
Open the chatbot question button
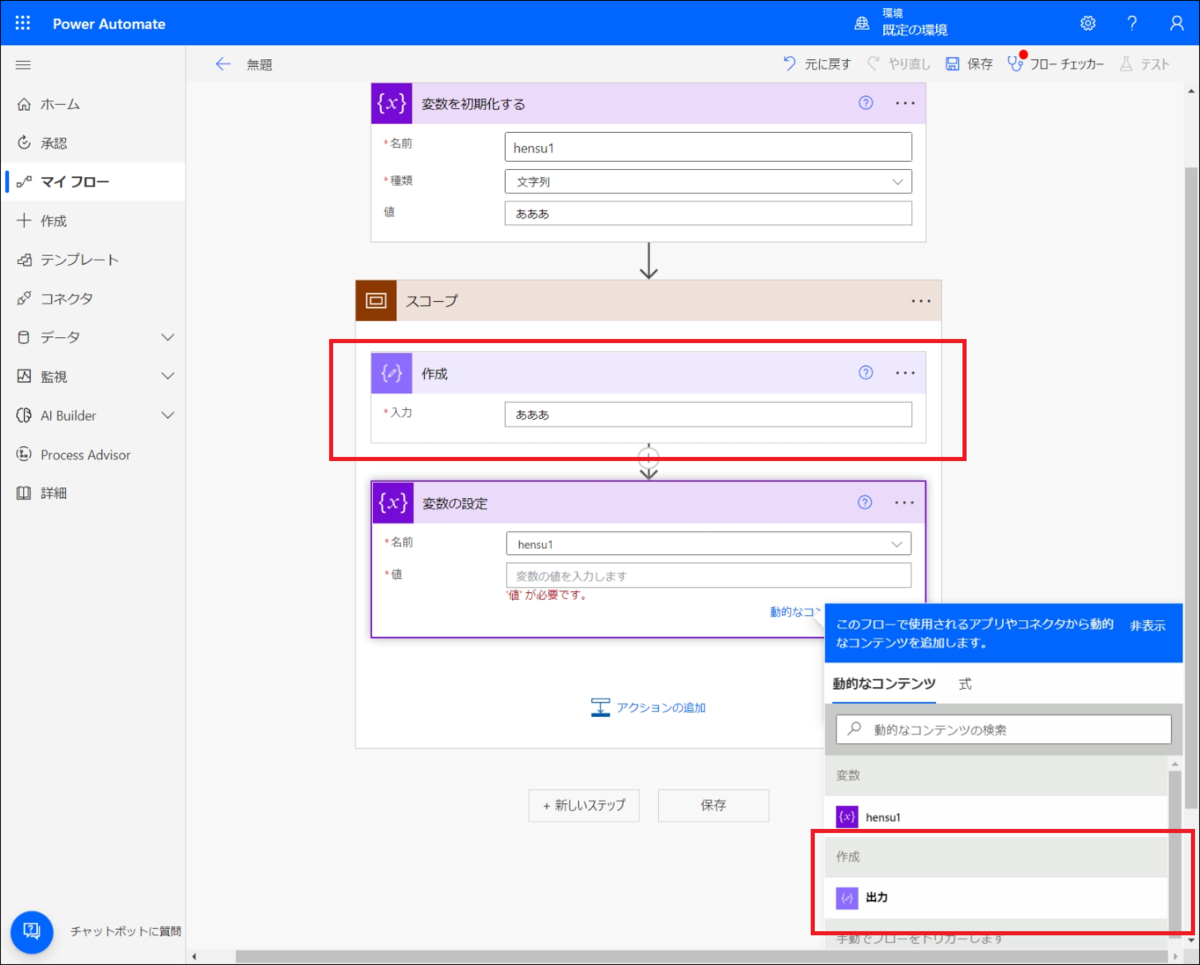point(31,930)
